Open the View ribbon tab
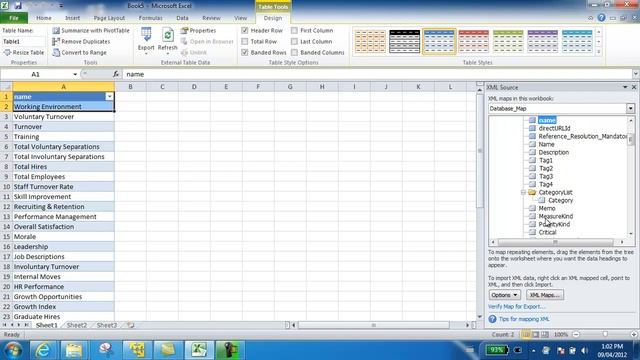The height and width of the screenshot is (360, 640). pos(240,18)
